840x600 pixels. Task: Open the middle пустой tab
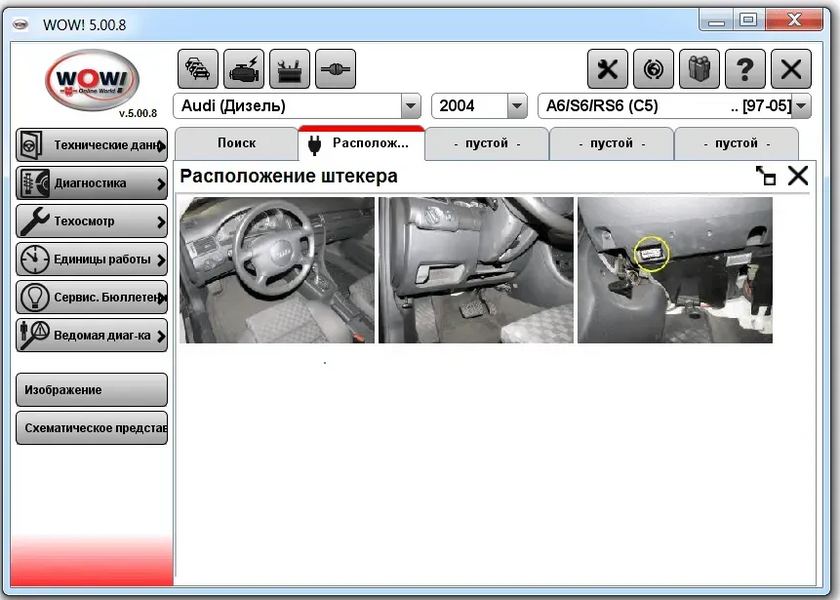(611, 144)
